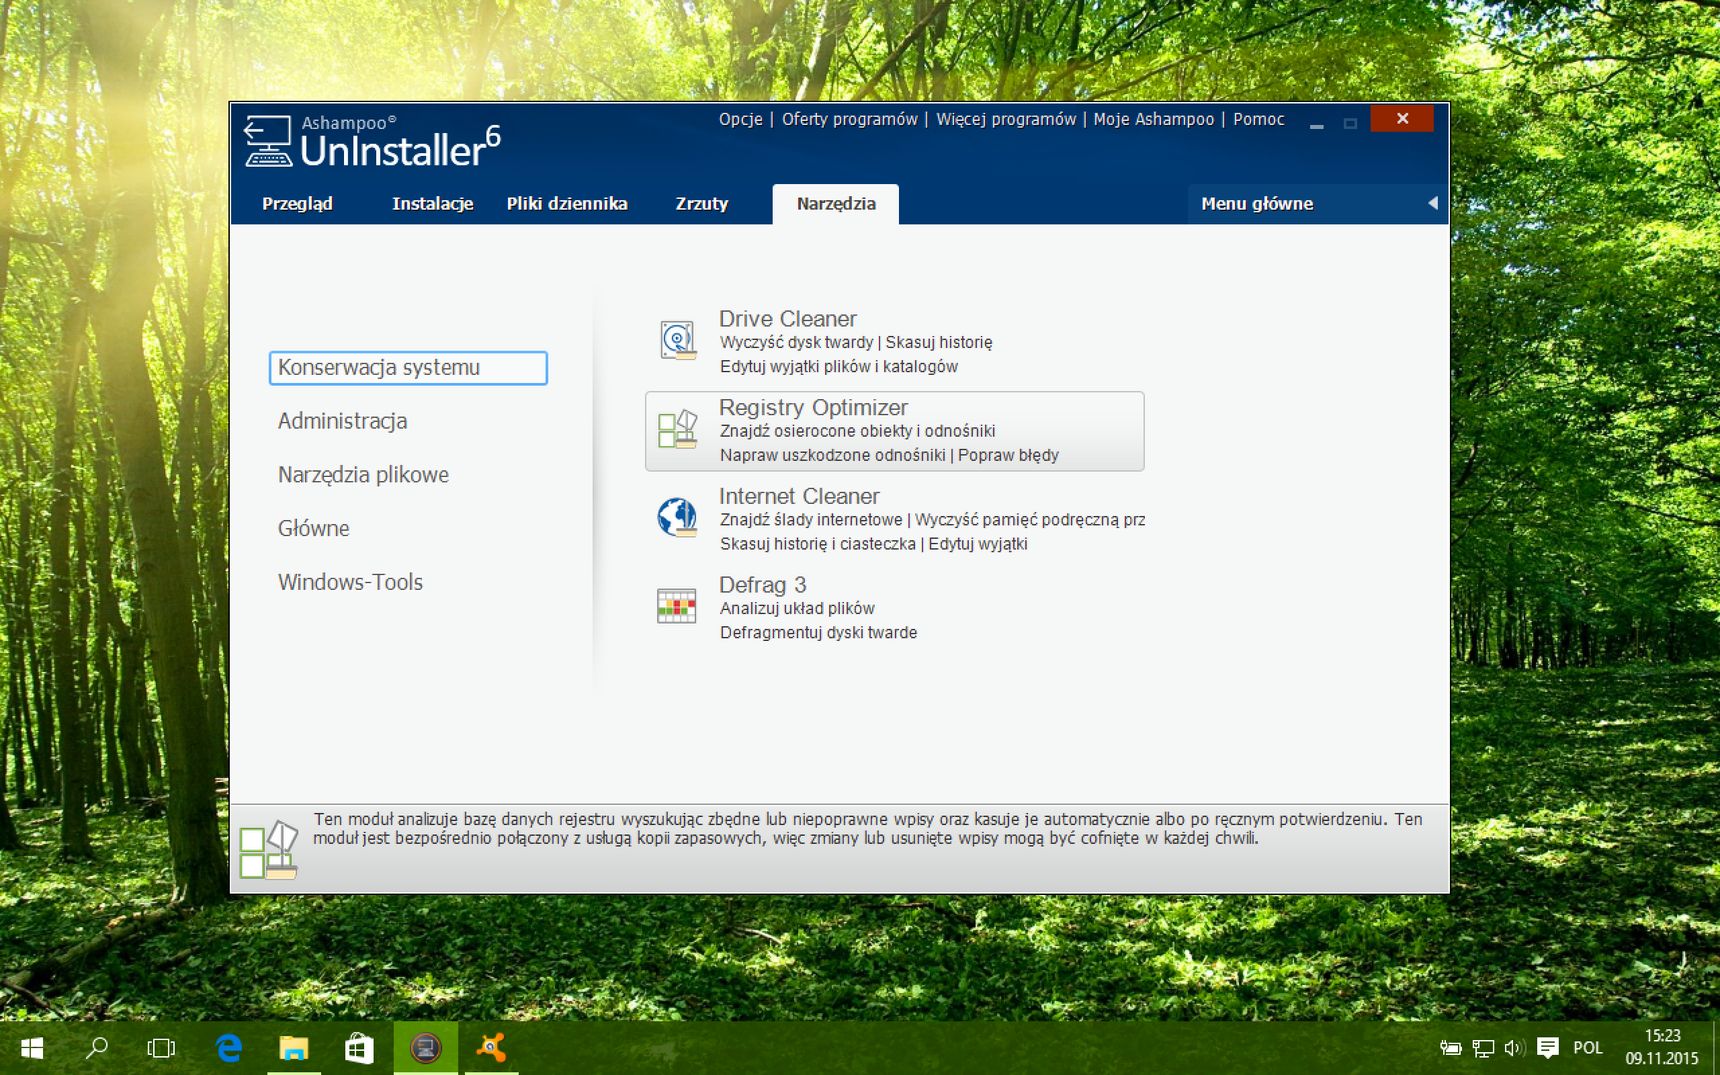Screen dimensions: 1720x1075
Task: Select the Ashampoo UnInstaller taskbar icon
Action: (x=426, y=1048)
